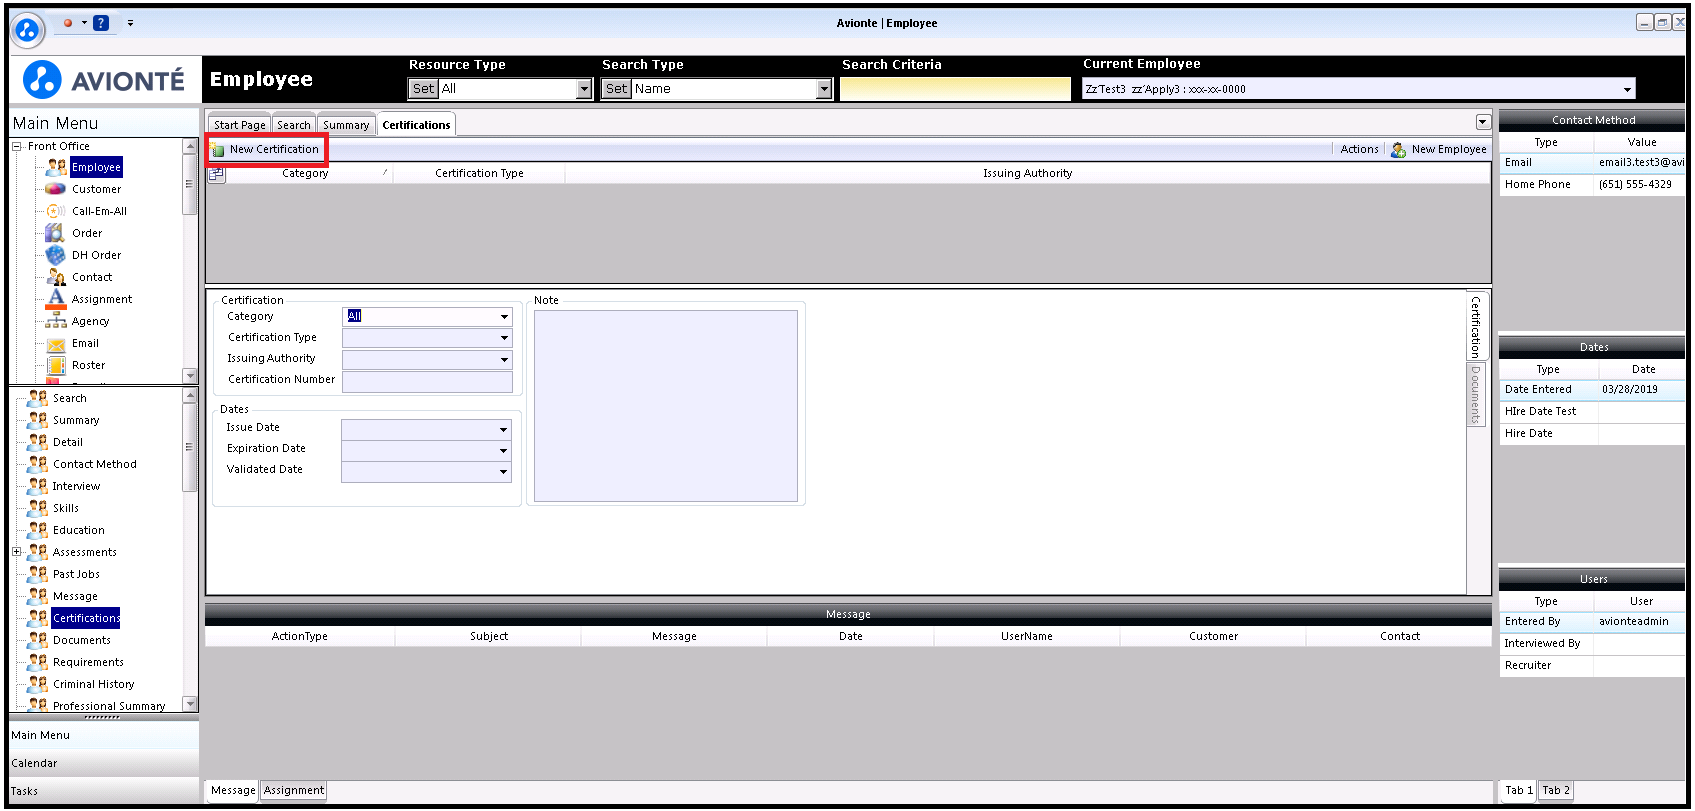Select the Assignment letter A icon
1695x811 pixels.
click(56, 299)
